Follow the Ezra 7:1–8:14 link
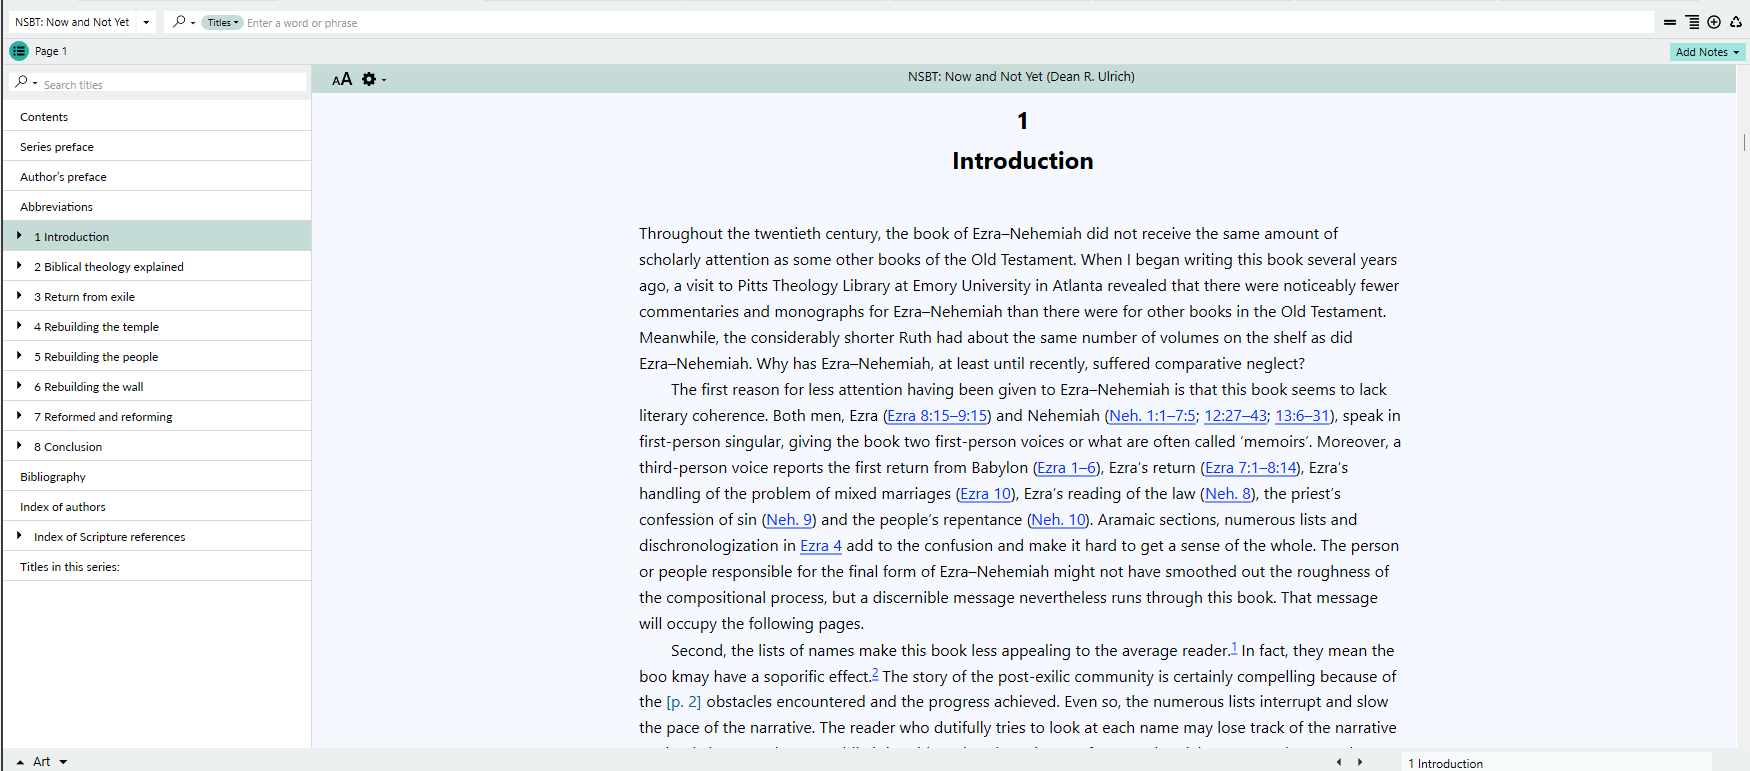The width and height of the screenshot is (1750, 771). 1250,468
